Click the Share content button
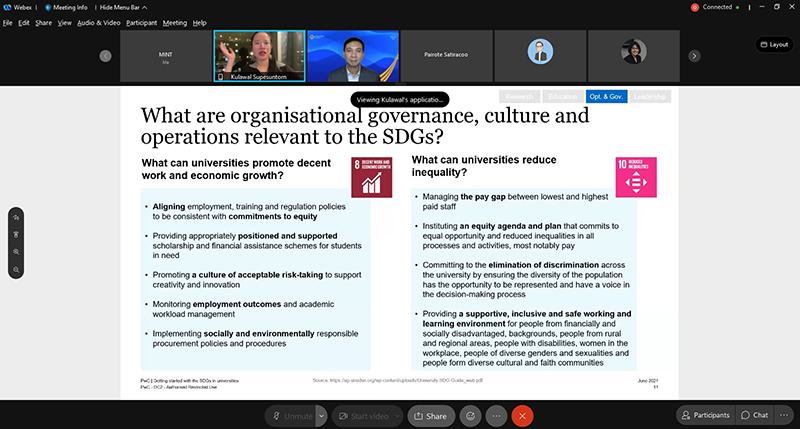 point(431,415)
